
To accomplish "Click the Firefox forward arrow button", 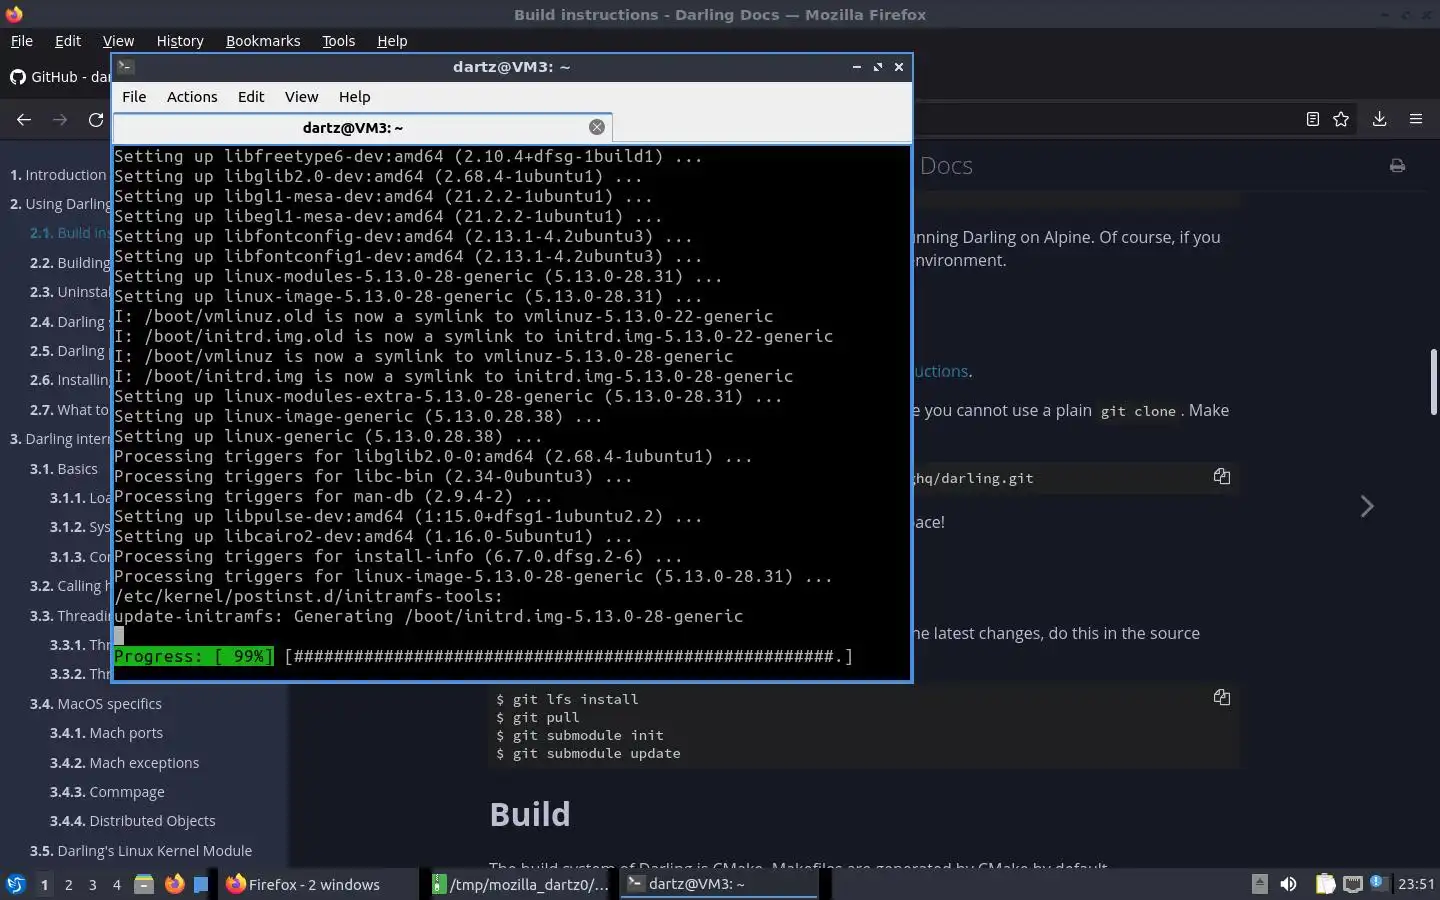I will (x=60, y=119).
